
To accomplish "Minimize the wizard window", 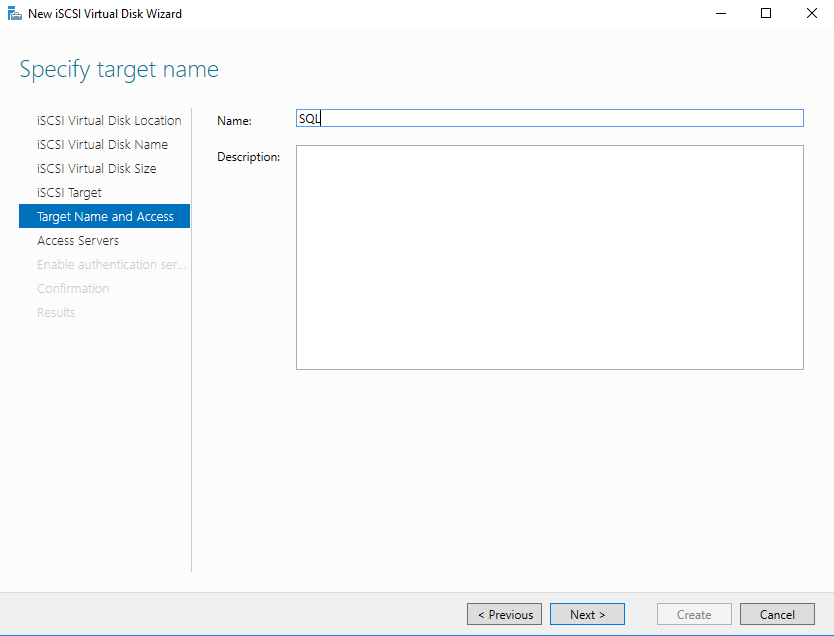I will pyautogui.click(x=721, y=13).
